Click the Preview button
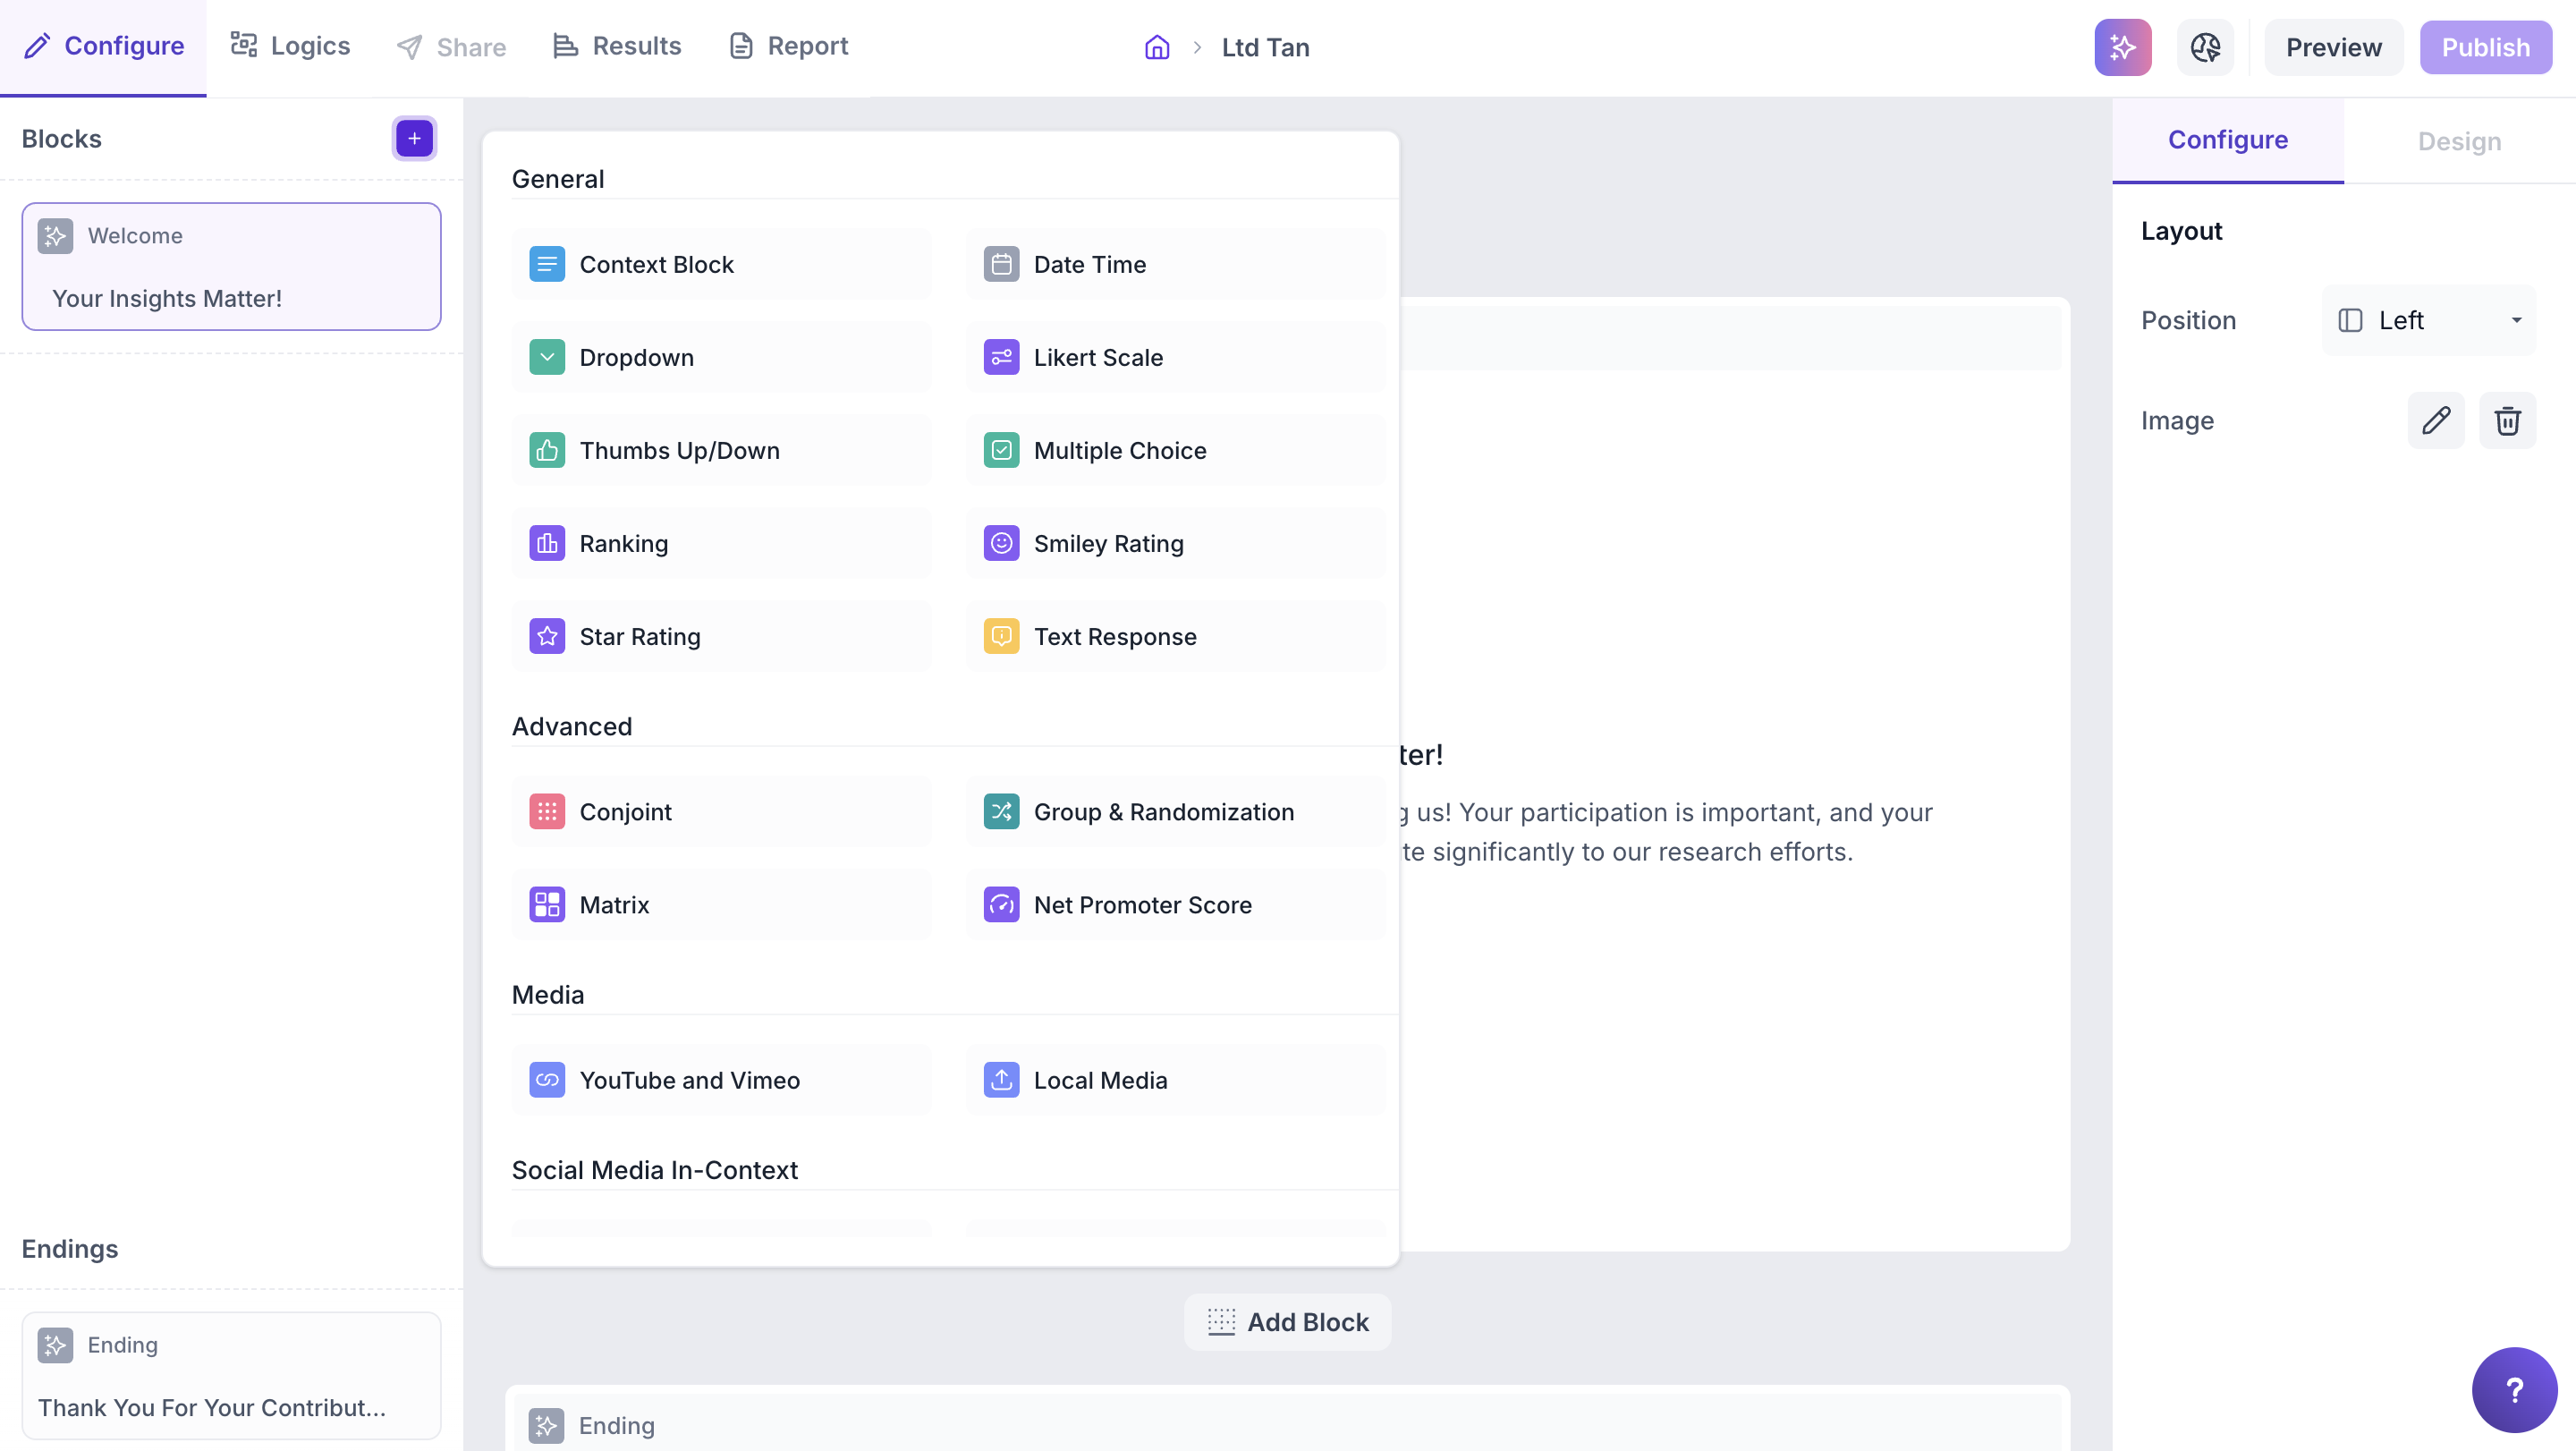The height and width of the screenshot is (1451, 2576). [x=2332, y=47]
